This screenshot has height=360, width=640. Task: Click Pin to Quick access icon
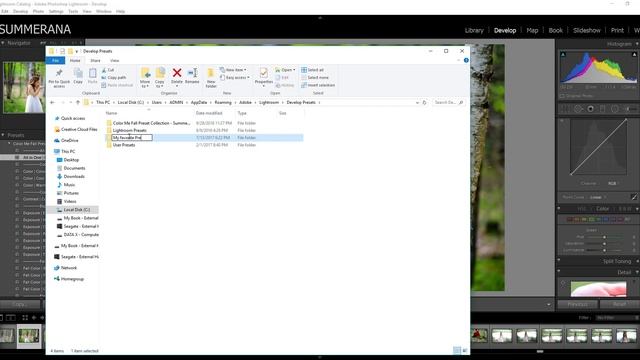pos(59,73)
